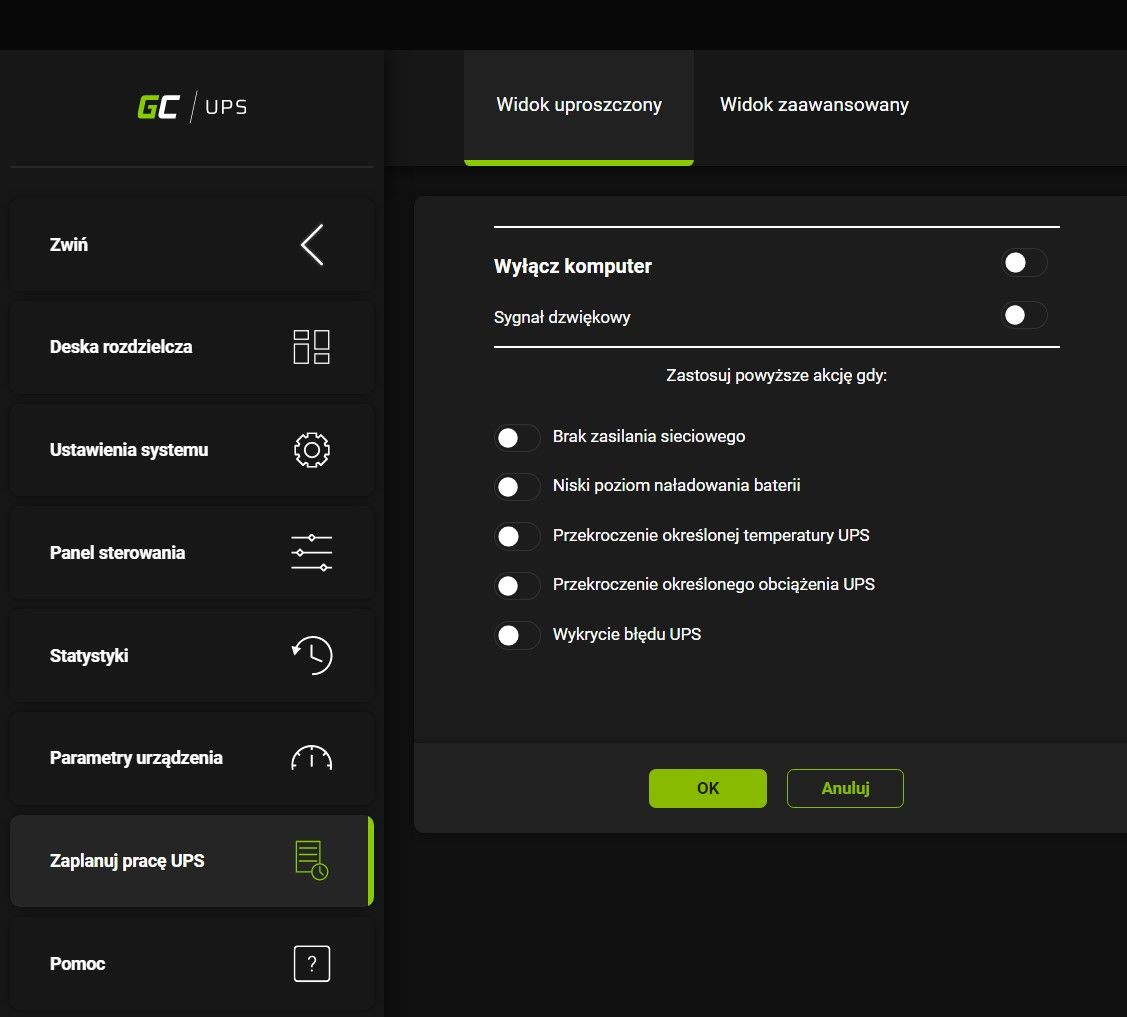
Task: Open Pomoc menu item
Action: tap(192, 963)
